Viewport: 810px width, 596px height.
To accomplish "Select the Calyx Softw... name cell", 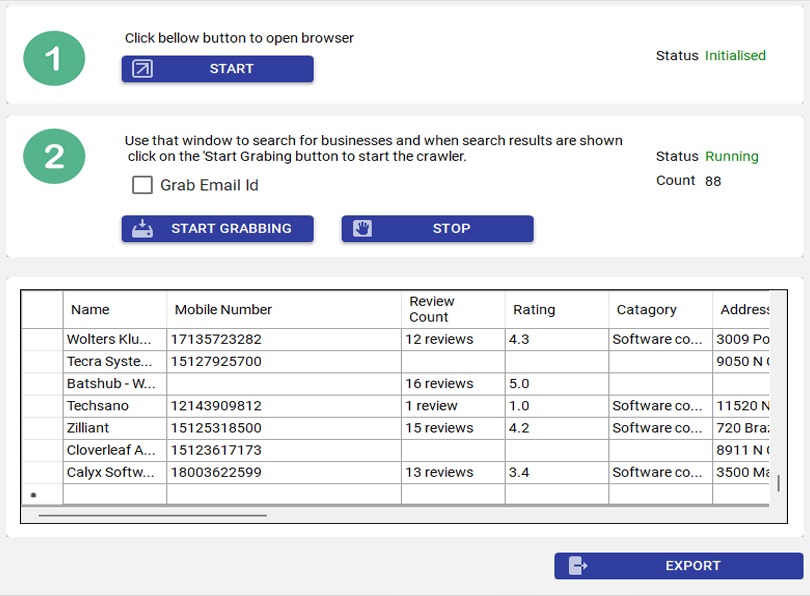I will click(x=115, y=473).
